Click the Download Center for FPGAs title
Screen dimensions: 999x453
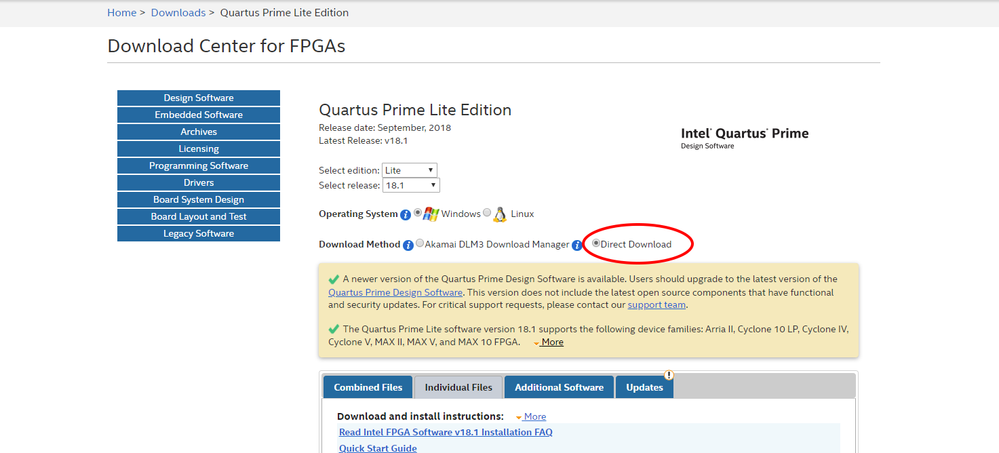(226, 46)
